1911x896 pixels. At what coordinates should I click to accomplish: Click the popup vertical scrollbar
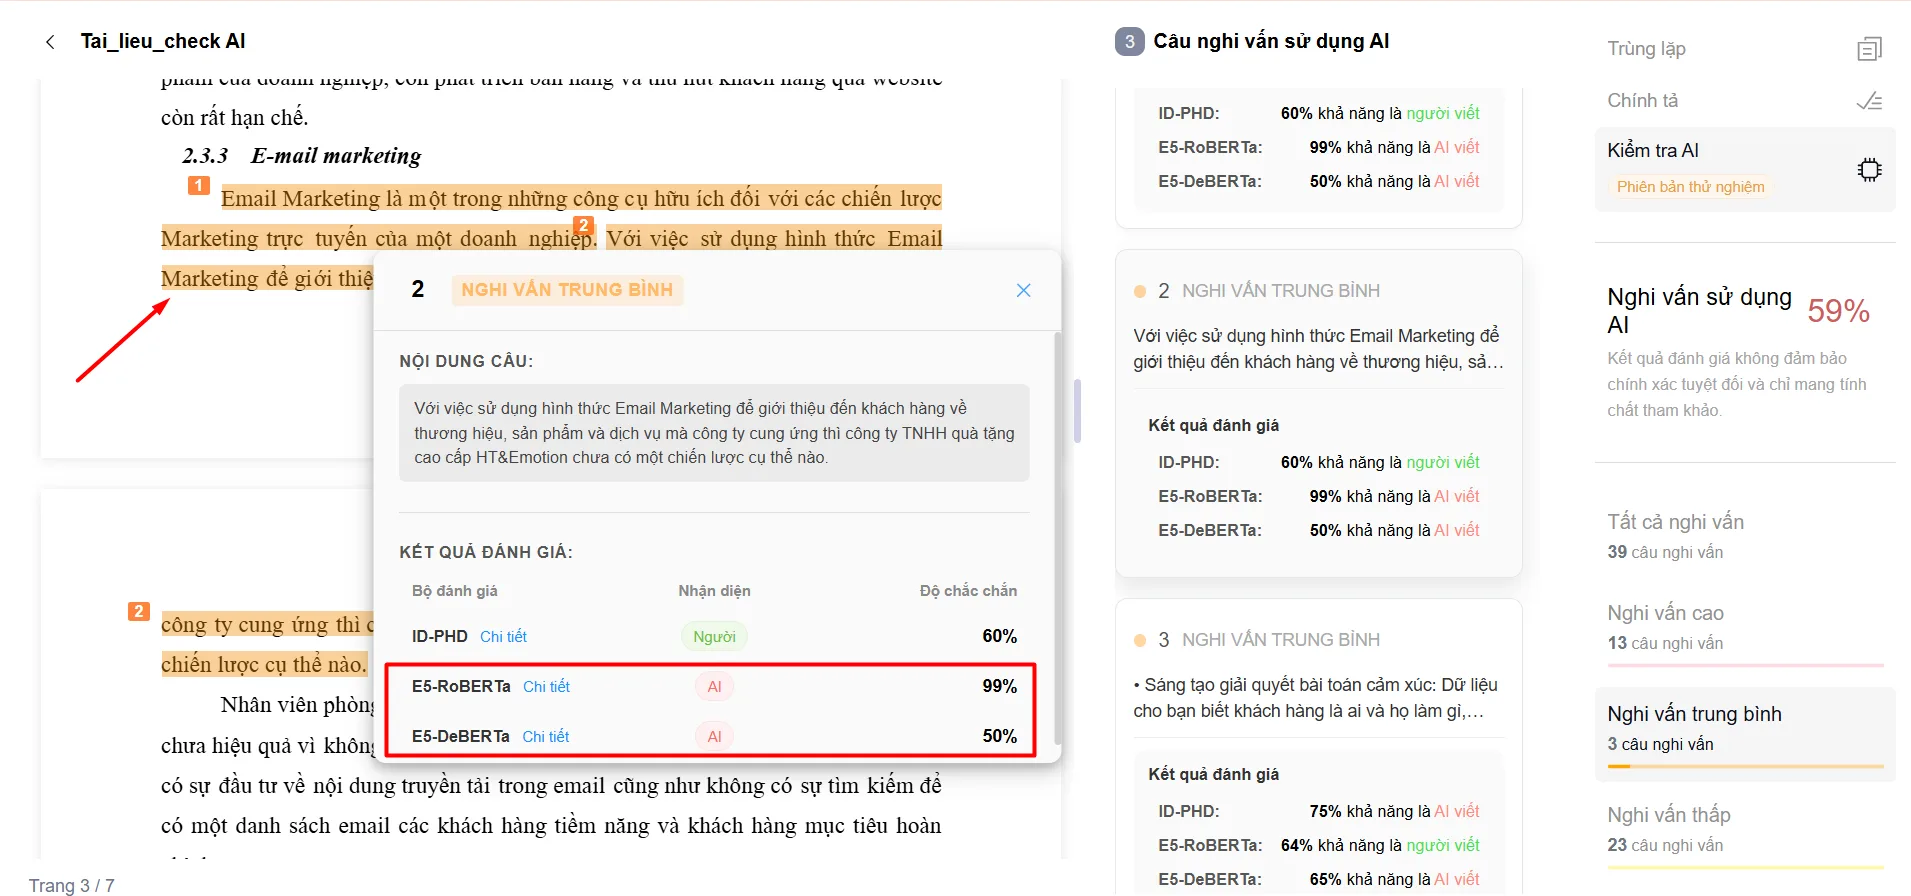[x=1058, y=540]
